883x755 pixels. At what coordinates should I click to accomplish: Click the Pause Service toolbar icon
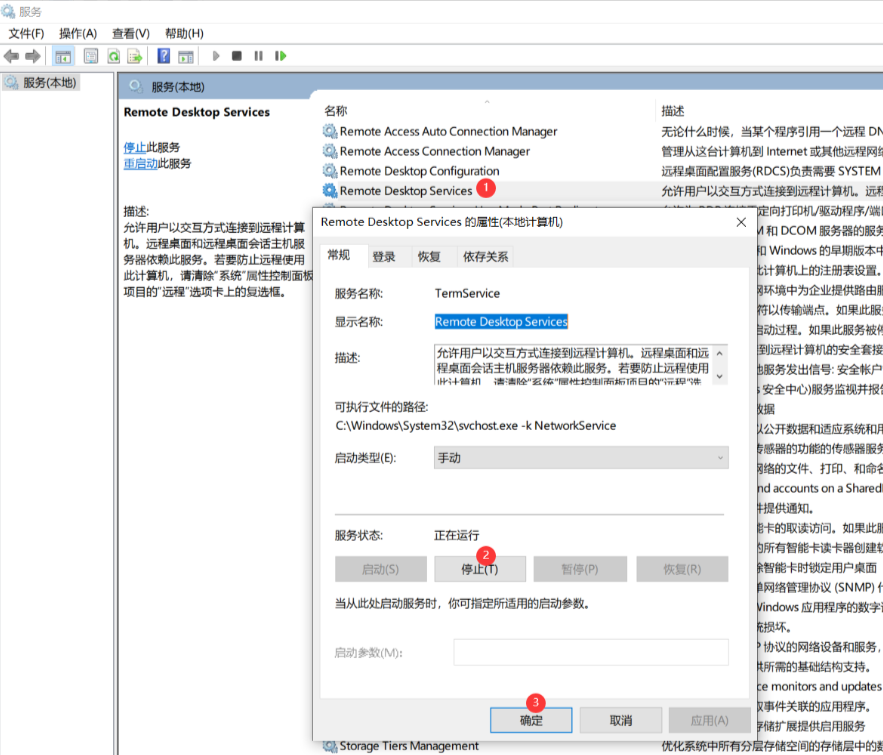point(258,56)
